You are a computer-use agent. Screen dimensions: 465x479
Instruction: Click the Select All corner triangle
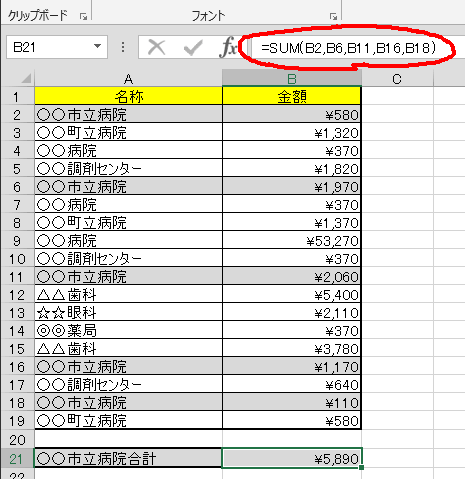[x=26, y=78]
